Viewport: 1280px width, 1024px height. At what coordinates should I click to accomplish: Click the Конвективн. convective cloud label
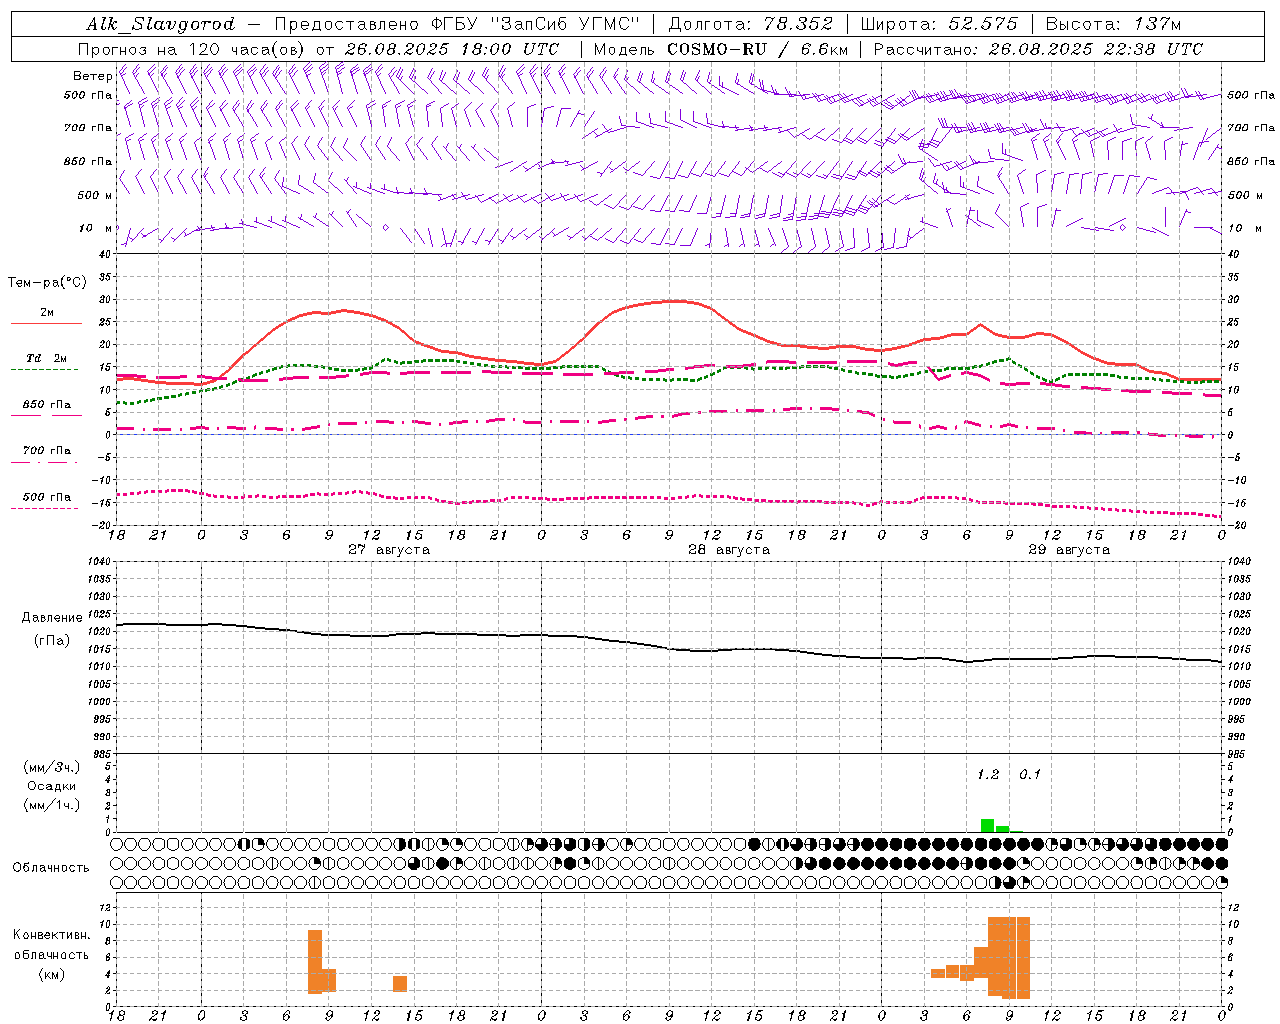pos(52,935)
